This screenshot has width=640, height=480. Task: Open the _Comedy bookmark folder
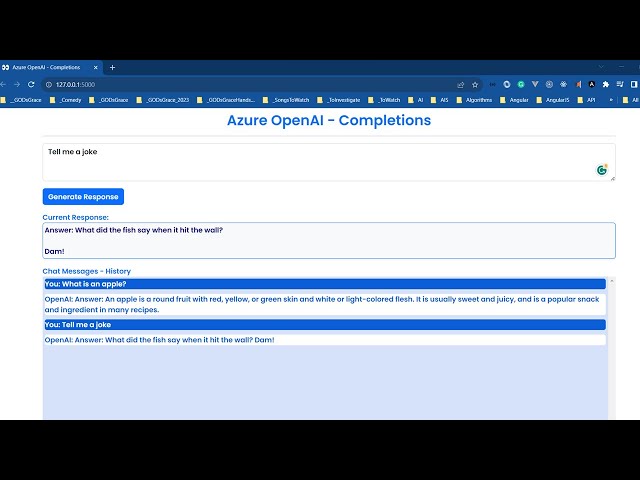coord(66,100)
